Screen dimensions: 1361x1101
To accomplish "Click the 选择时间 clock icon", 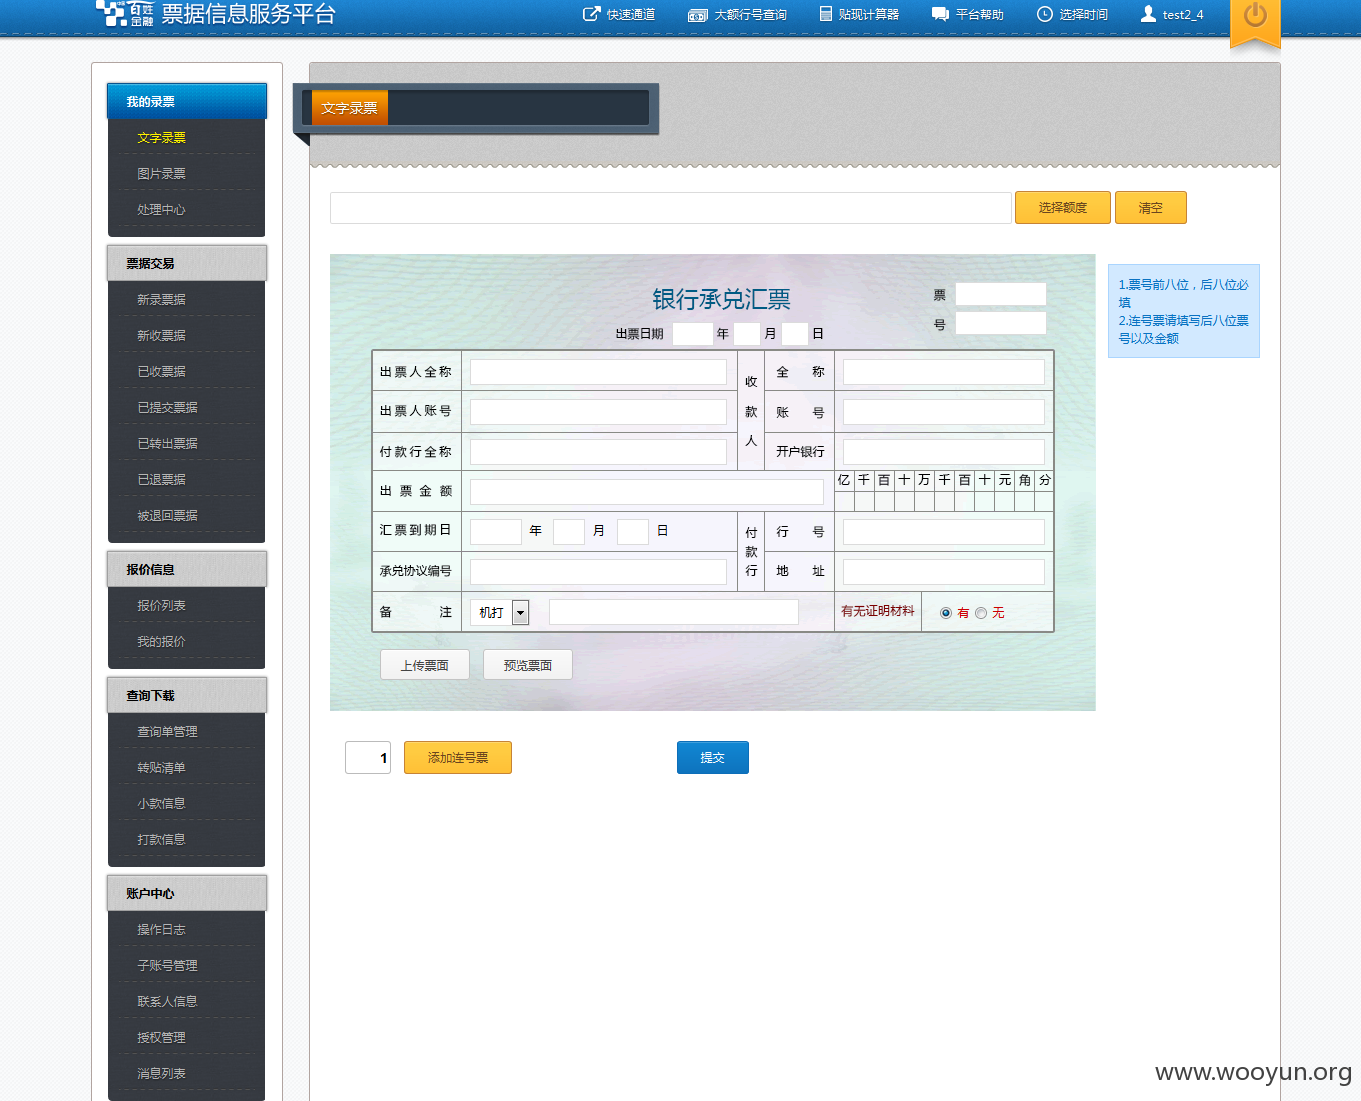I will pos(1045,14).
